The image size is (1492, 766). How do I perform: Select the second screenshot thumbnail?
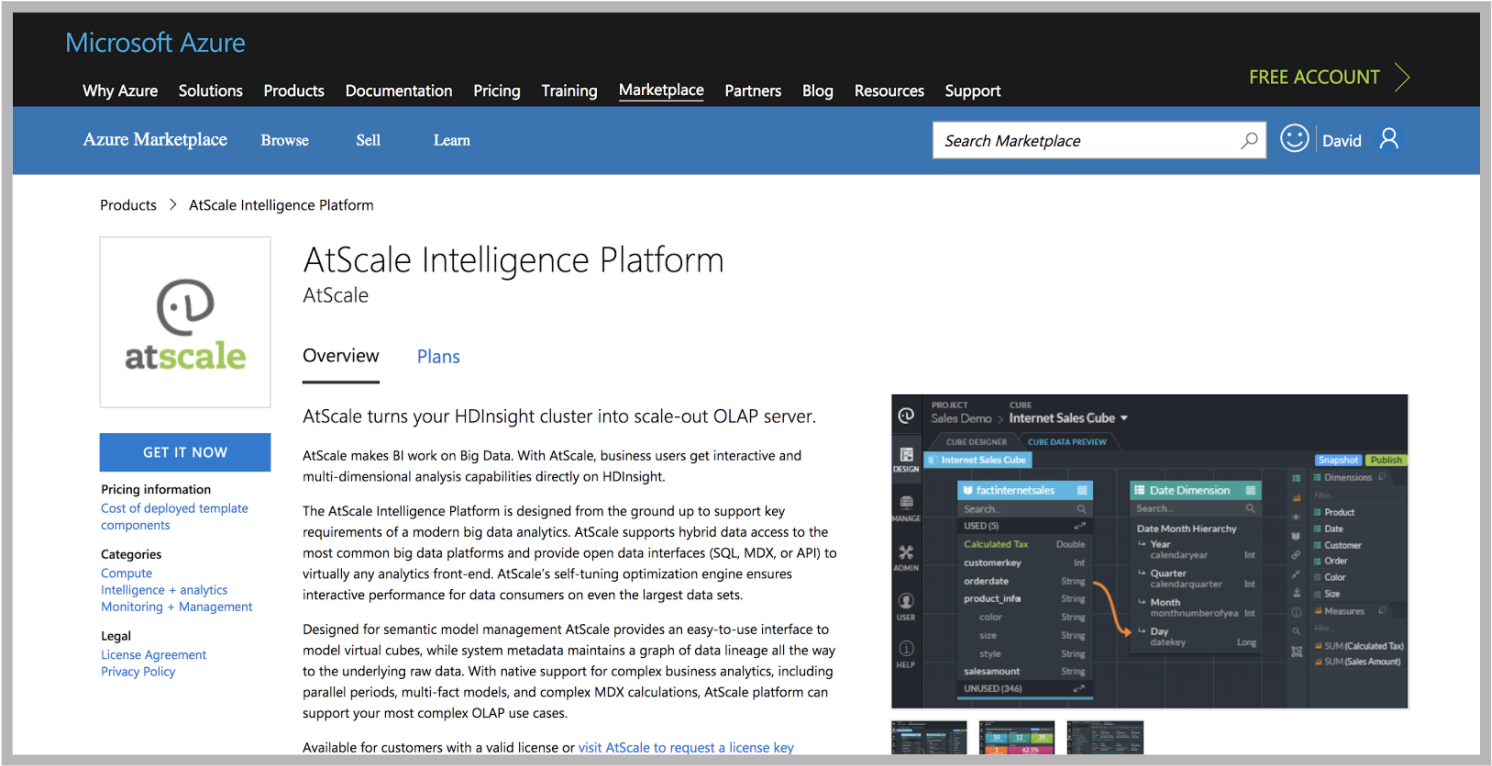[x=1017, y=737]
